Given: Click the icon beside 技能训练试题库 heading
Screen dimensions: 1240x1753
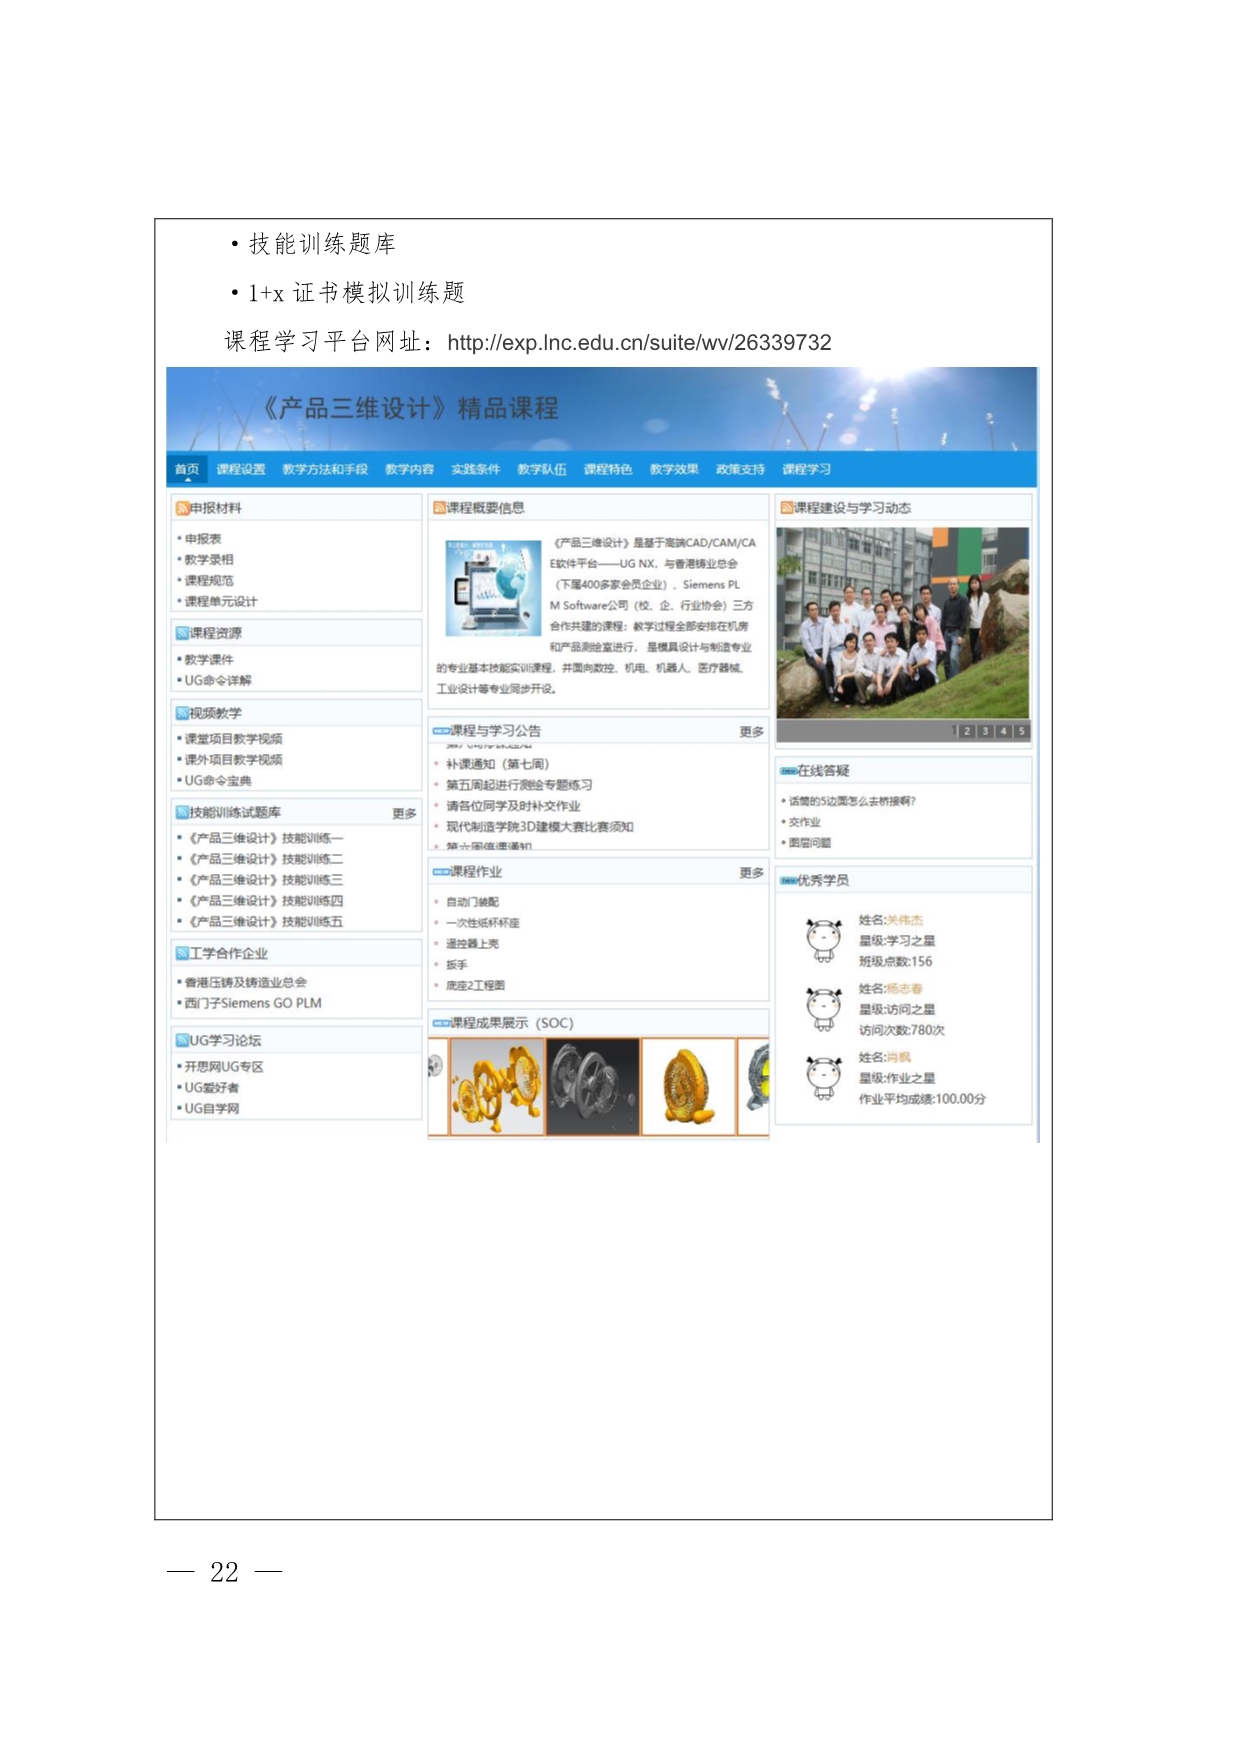Looking at the screenshot, I should click(x=182, y=812).
